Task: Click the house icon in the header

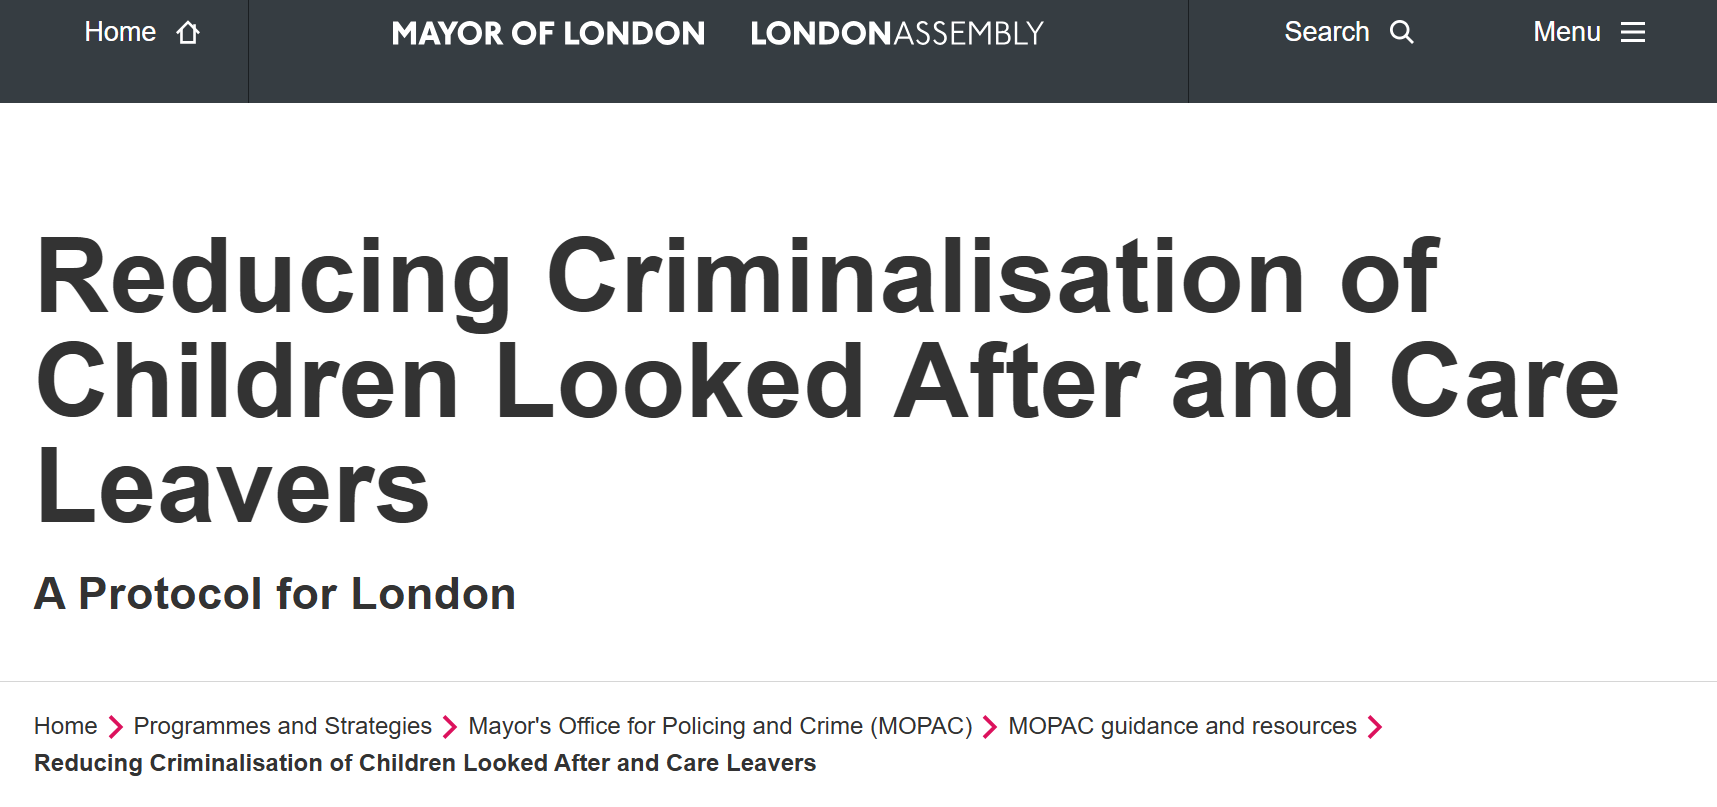Action: click(x=188, y=33)
